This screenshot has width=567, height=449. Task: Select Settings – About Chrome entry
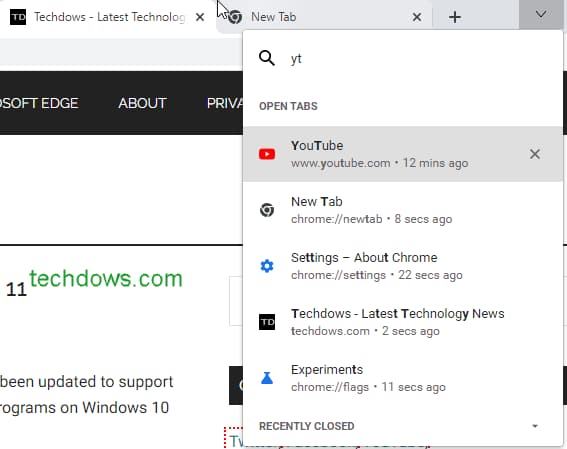click(x=403, y=266)
